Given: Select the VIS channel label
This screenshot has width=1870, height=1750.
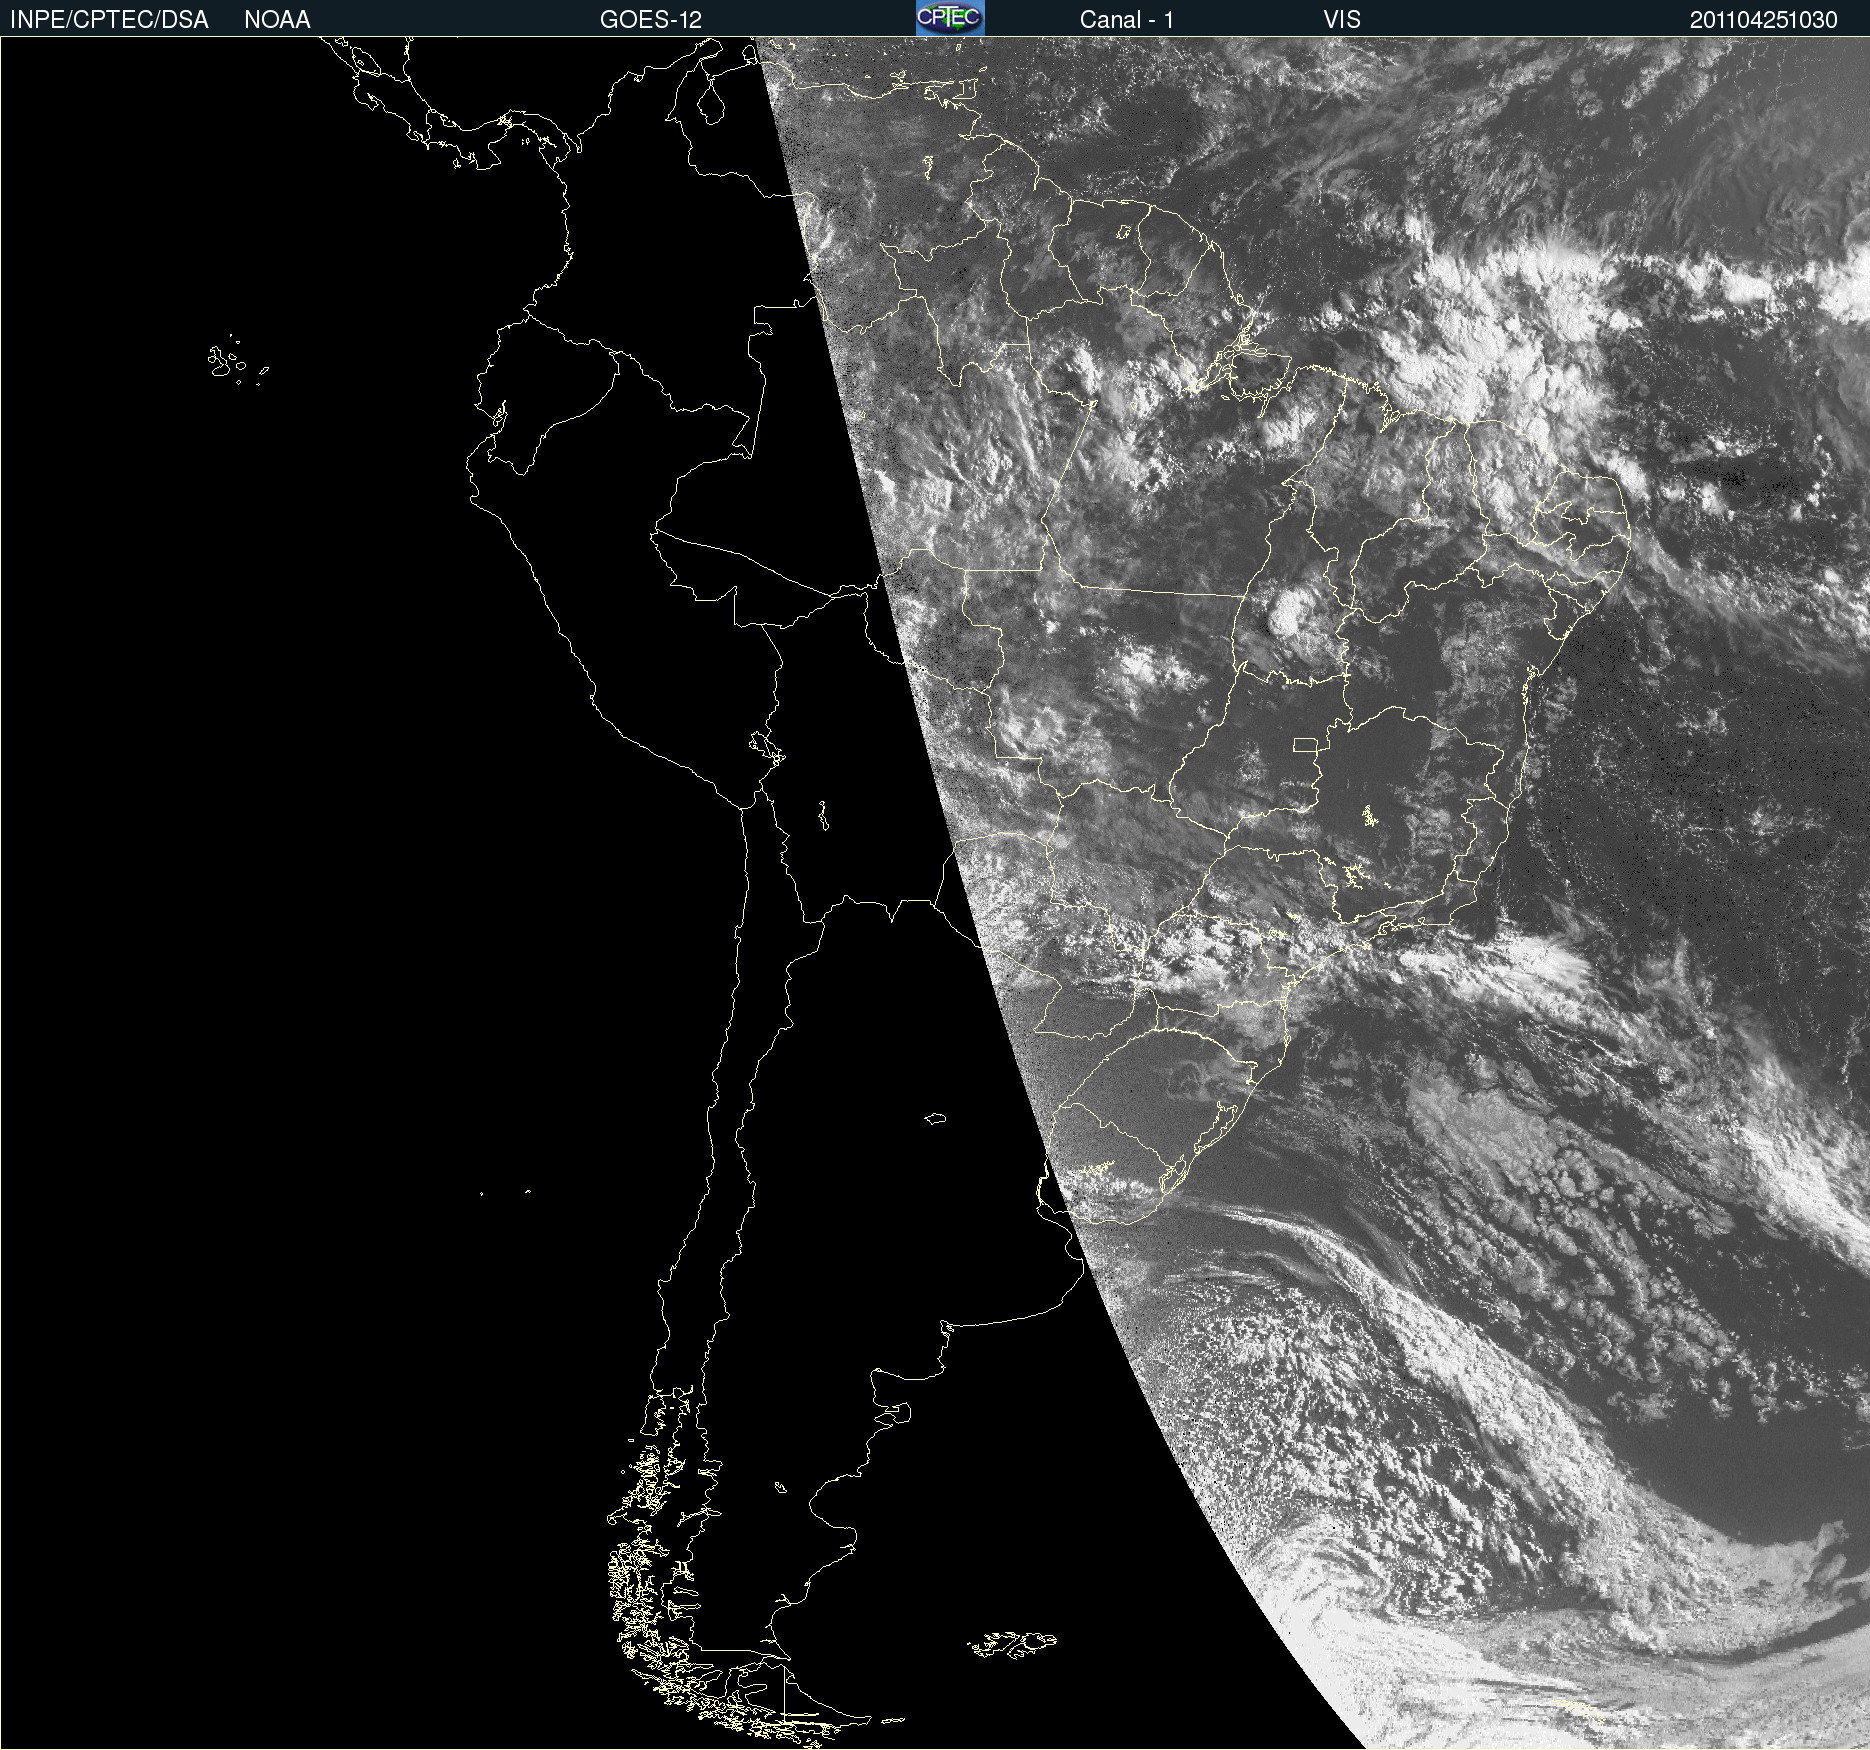Looking at the screenshot, I should pos(1342,20).
